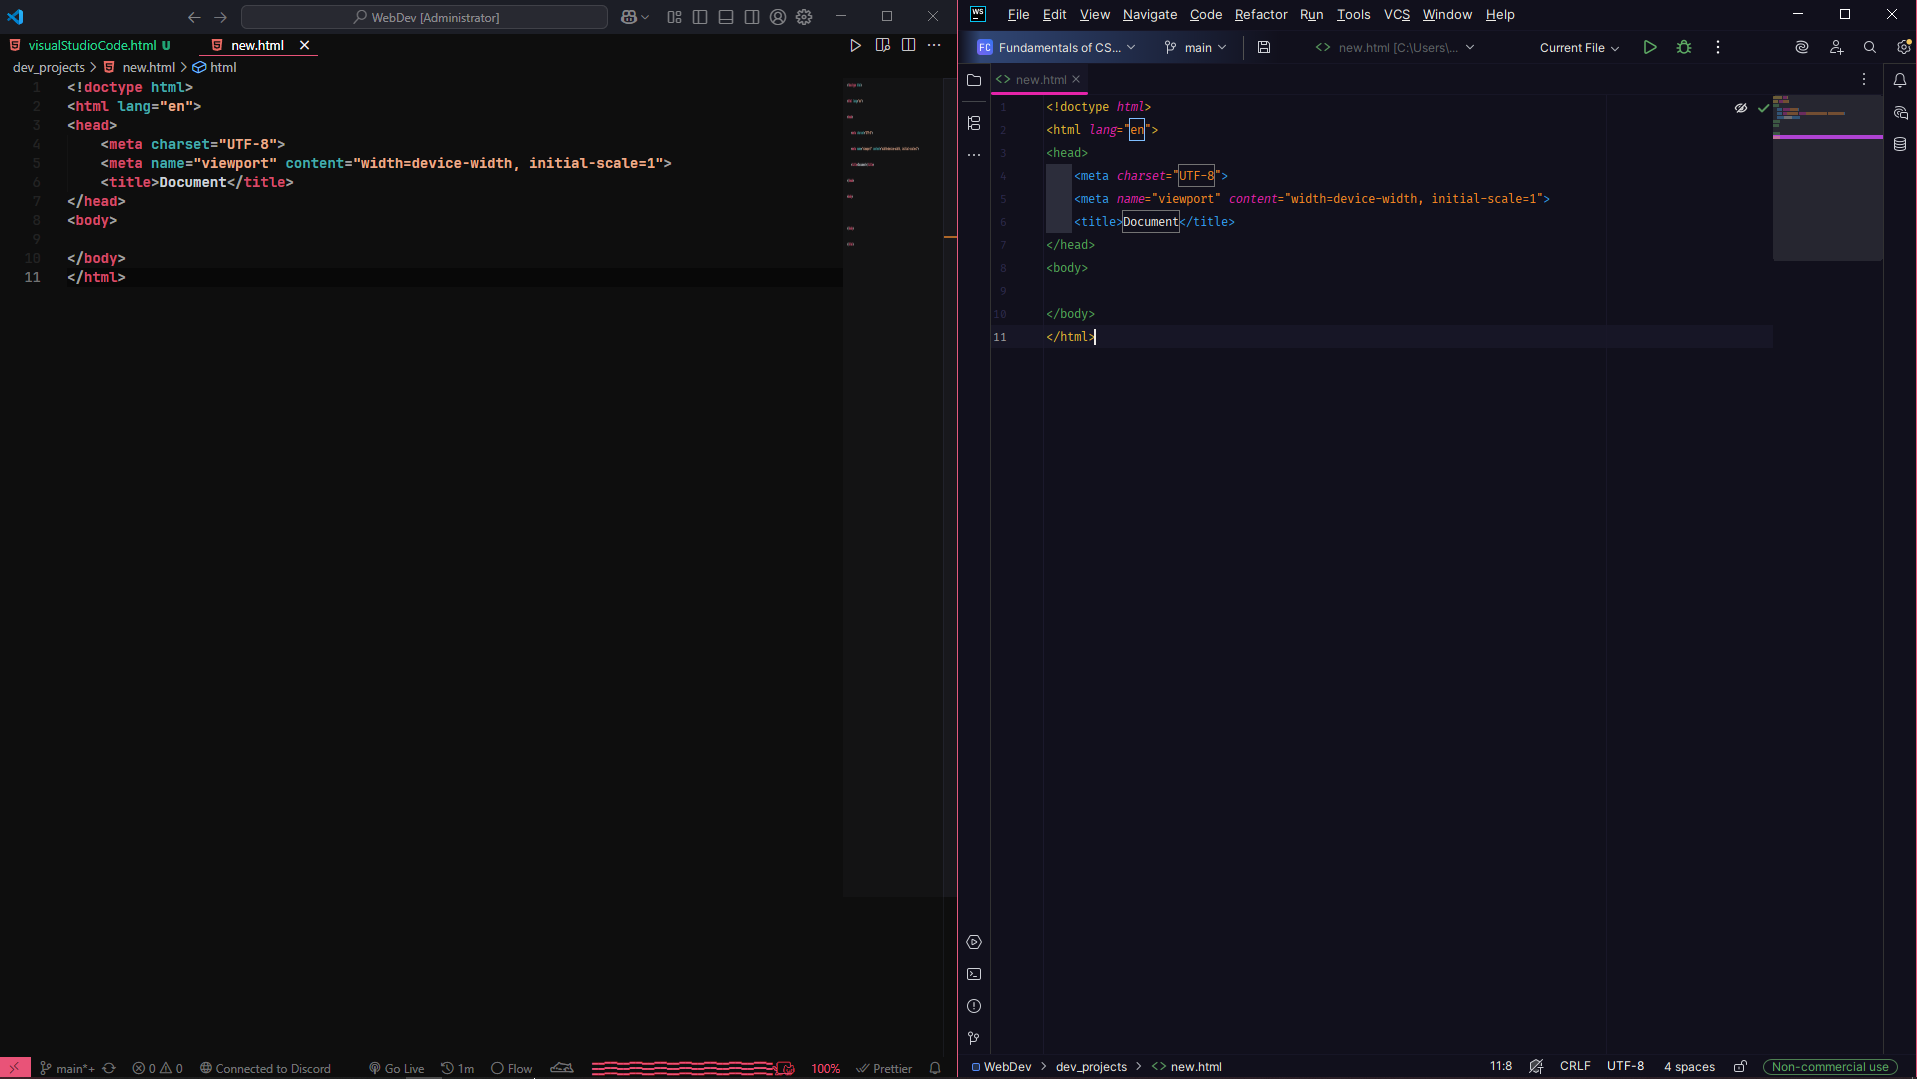Click the 1m time tracker status item

[458, 1068]
